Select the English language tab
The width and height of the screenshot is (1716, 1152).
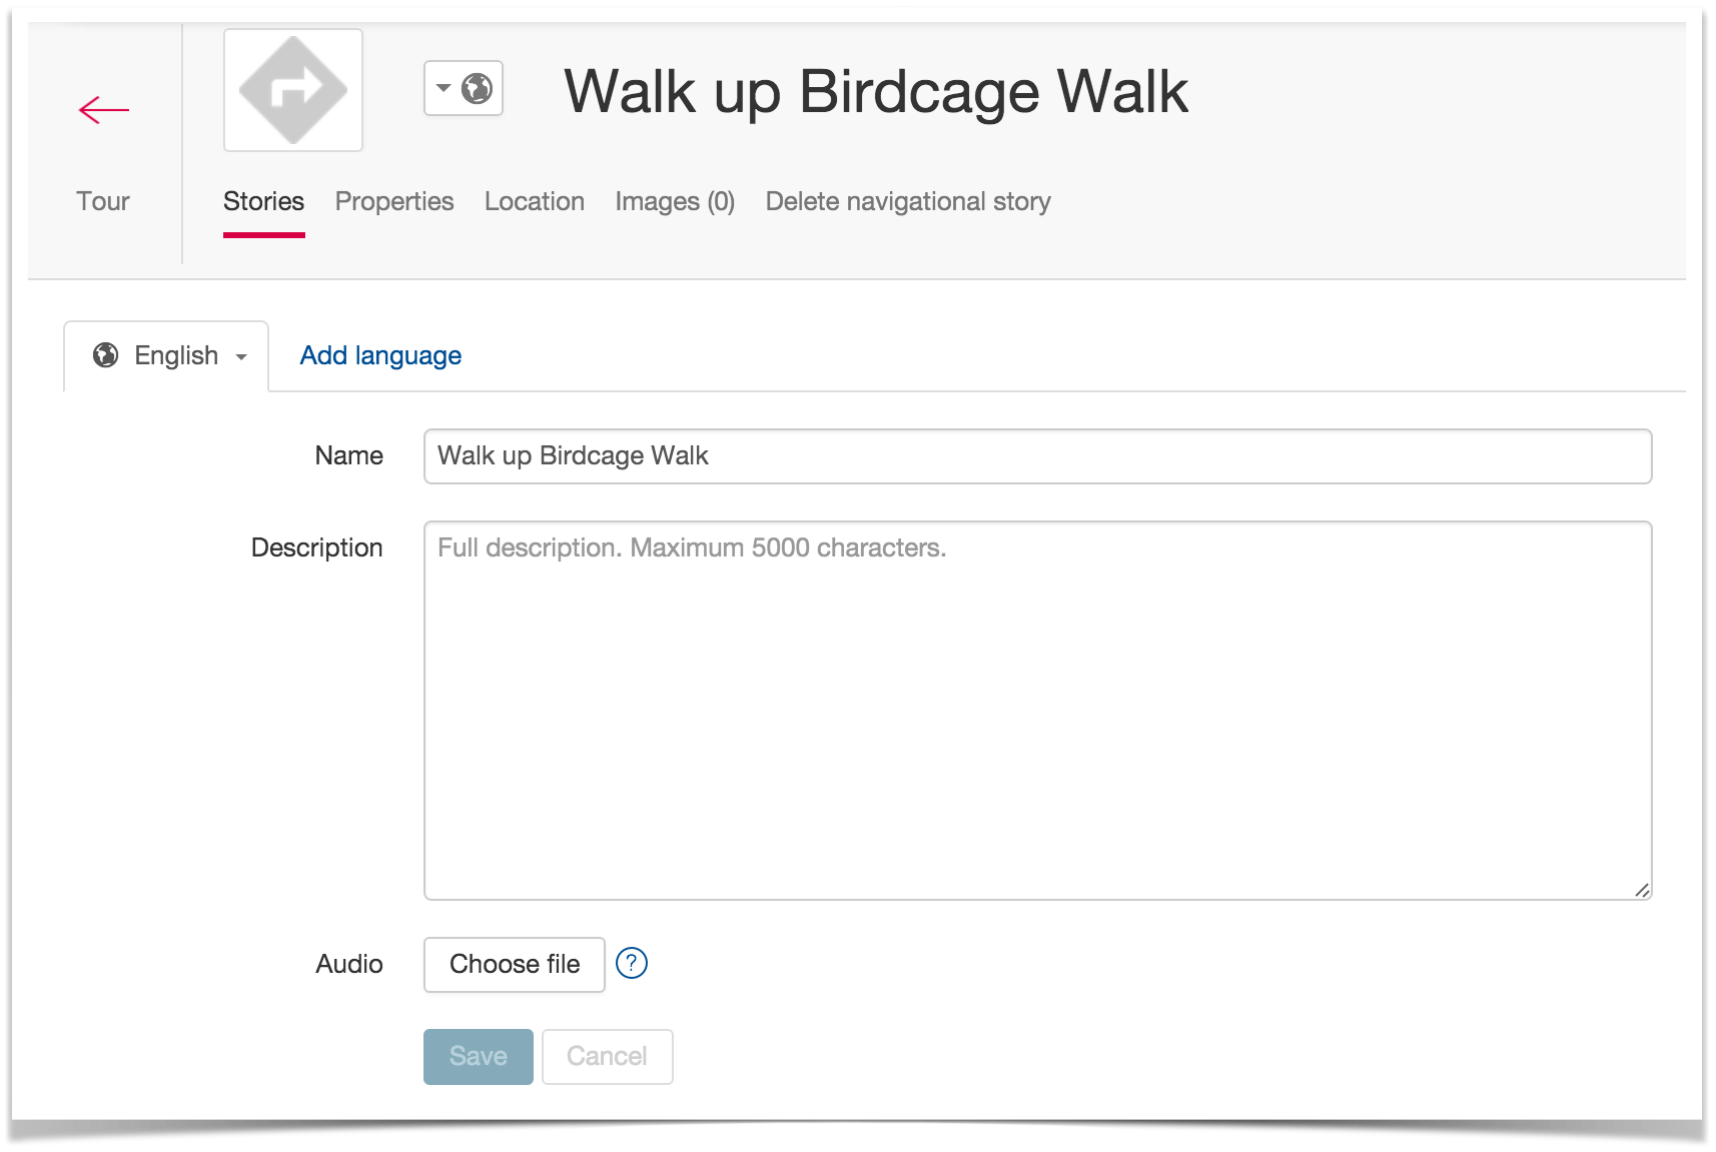pyautogui.click(x=166, y=356)
